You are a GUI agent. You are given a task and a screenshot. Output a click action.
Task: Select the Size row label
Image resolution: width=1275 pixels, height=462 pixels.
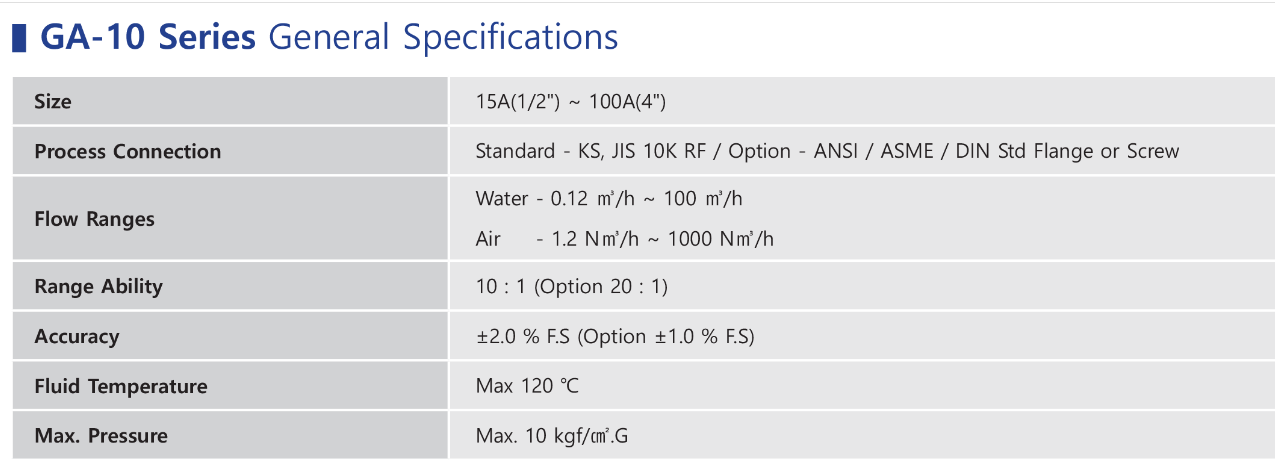pyautogui.click(x=53, y=101)
